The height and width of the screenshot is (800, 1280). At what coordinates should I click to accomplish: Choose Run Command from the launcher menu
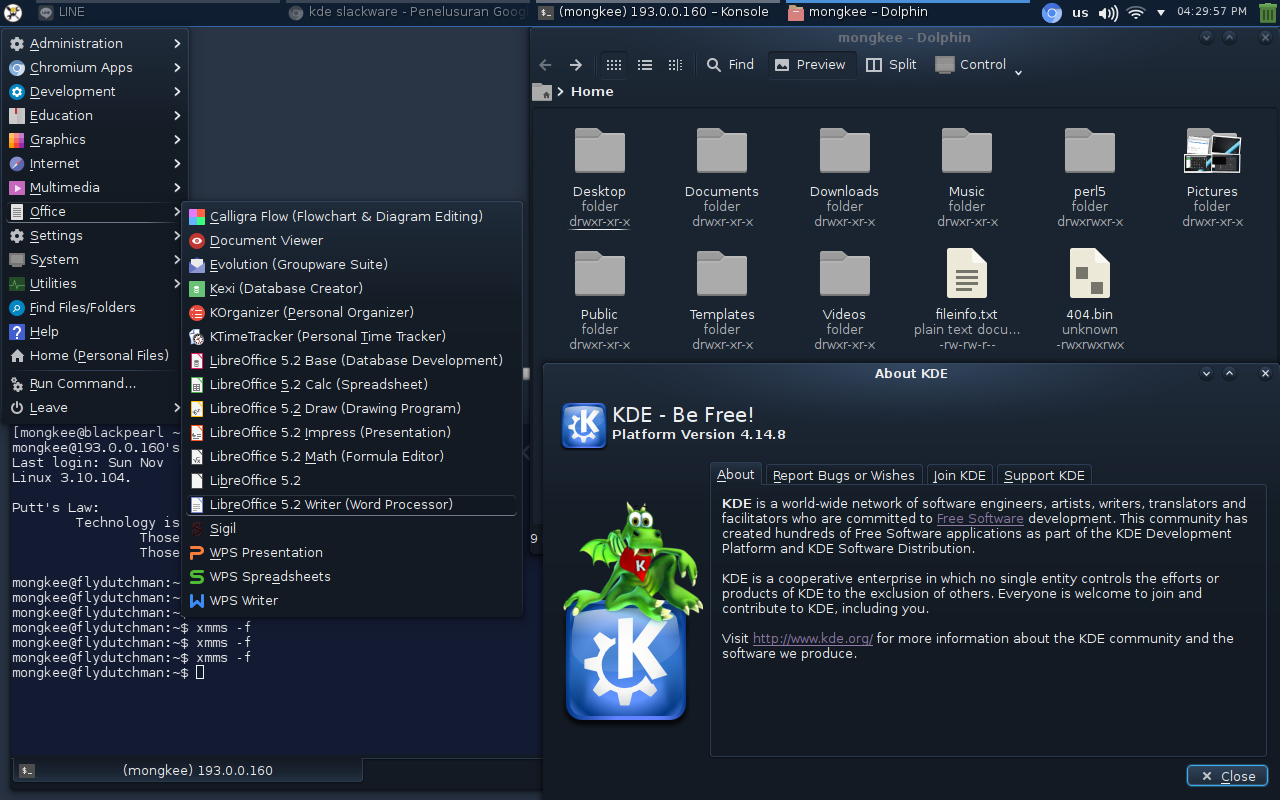(96, 384)
